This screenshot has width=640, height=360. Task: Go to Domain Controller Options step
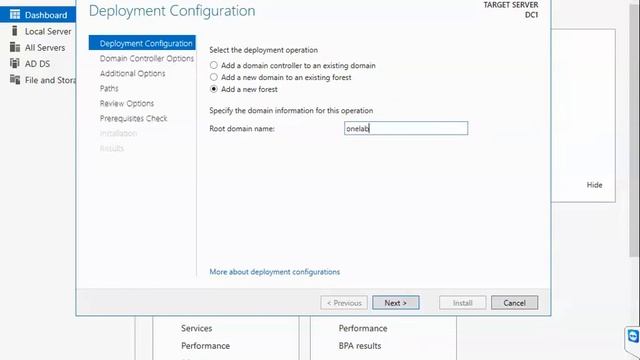(x=147, y=58)
